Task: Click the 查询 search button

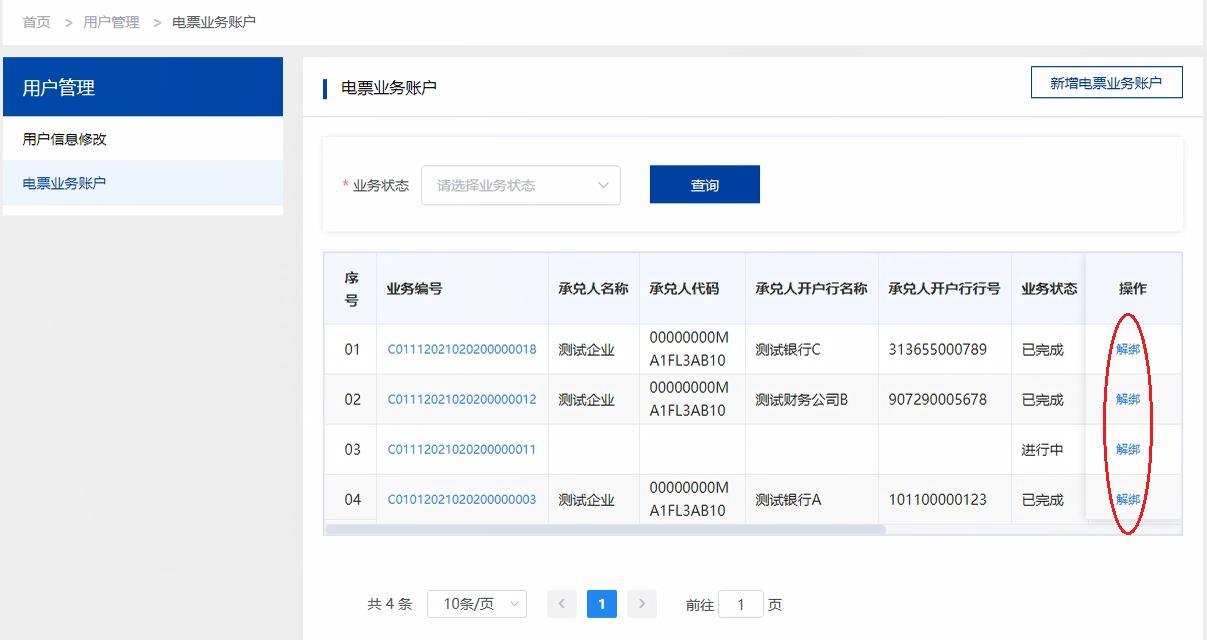Action: click(x=704, y=184)
